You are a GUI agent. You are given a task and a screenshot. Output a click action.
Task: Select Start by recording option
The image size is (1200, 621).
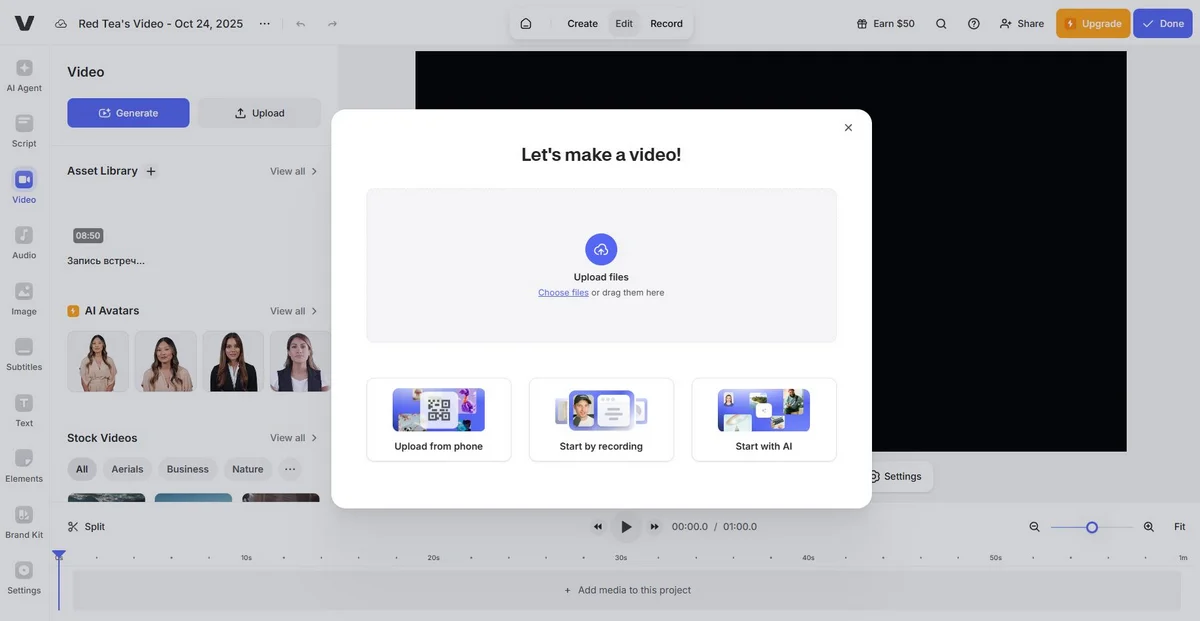601,419
